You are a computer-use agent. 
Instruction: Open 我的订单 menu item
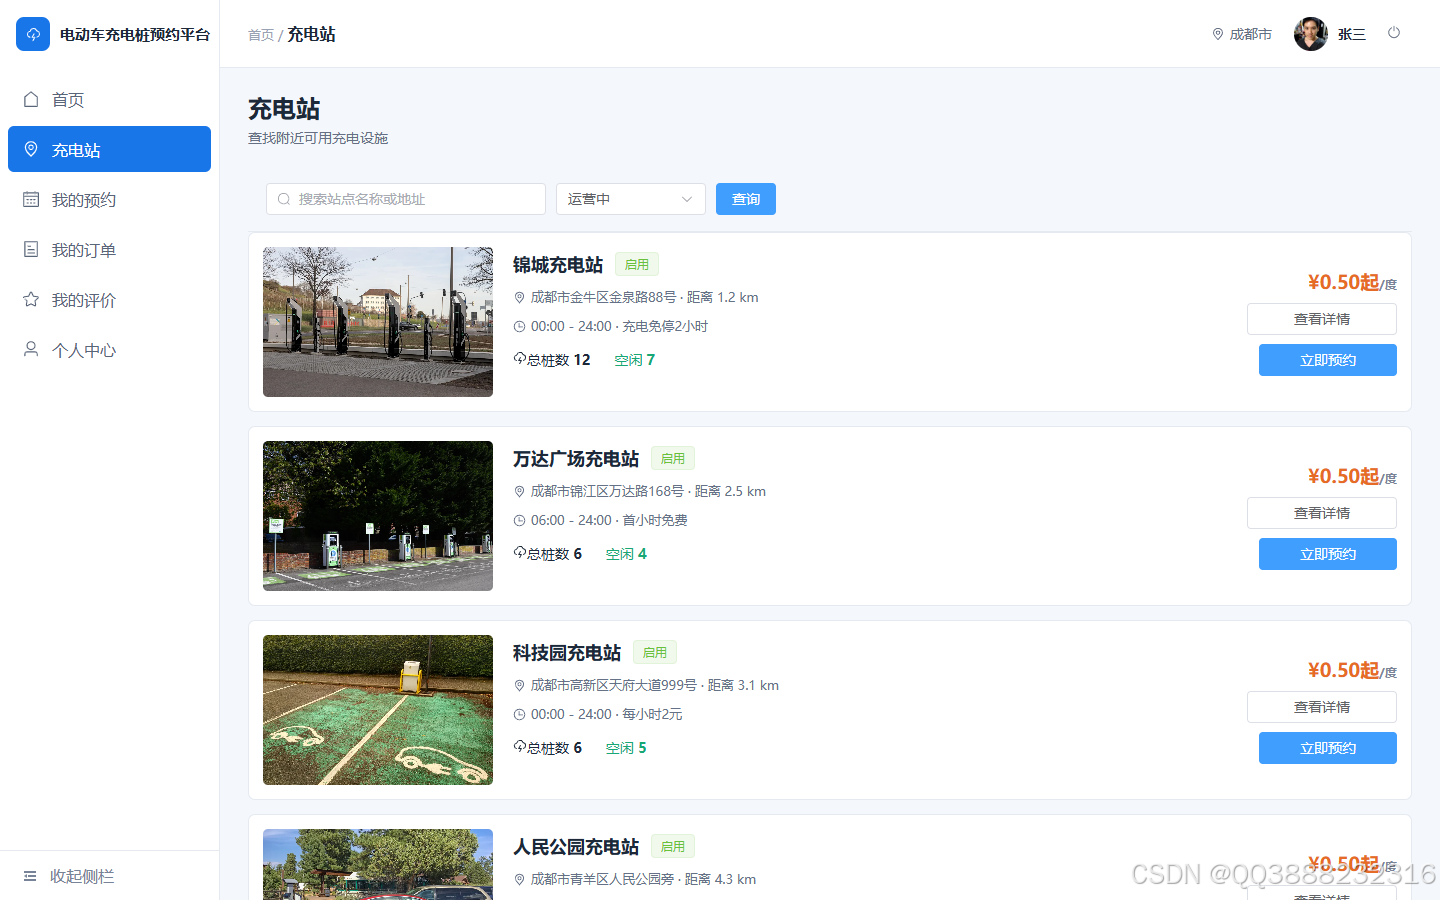point(109,249)
